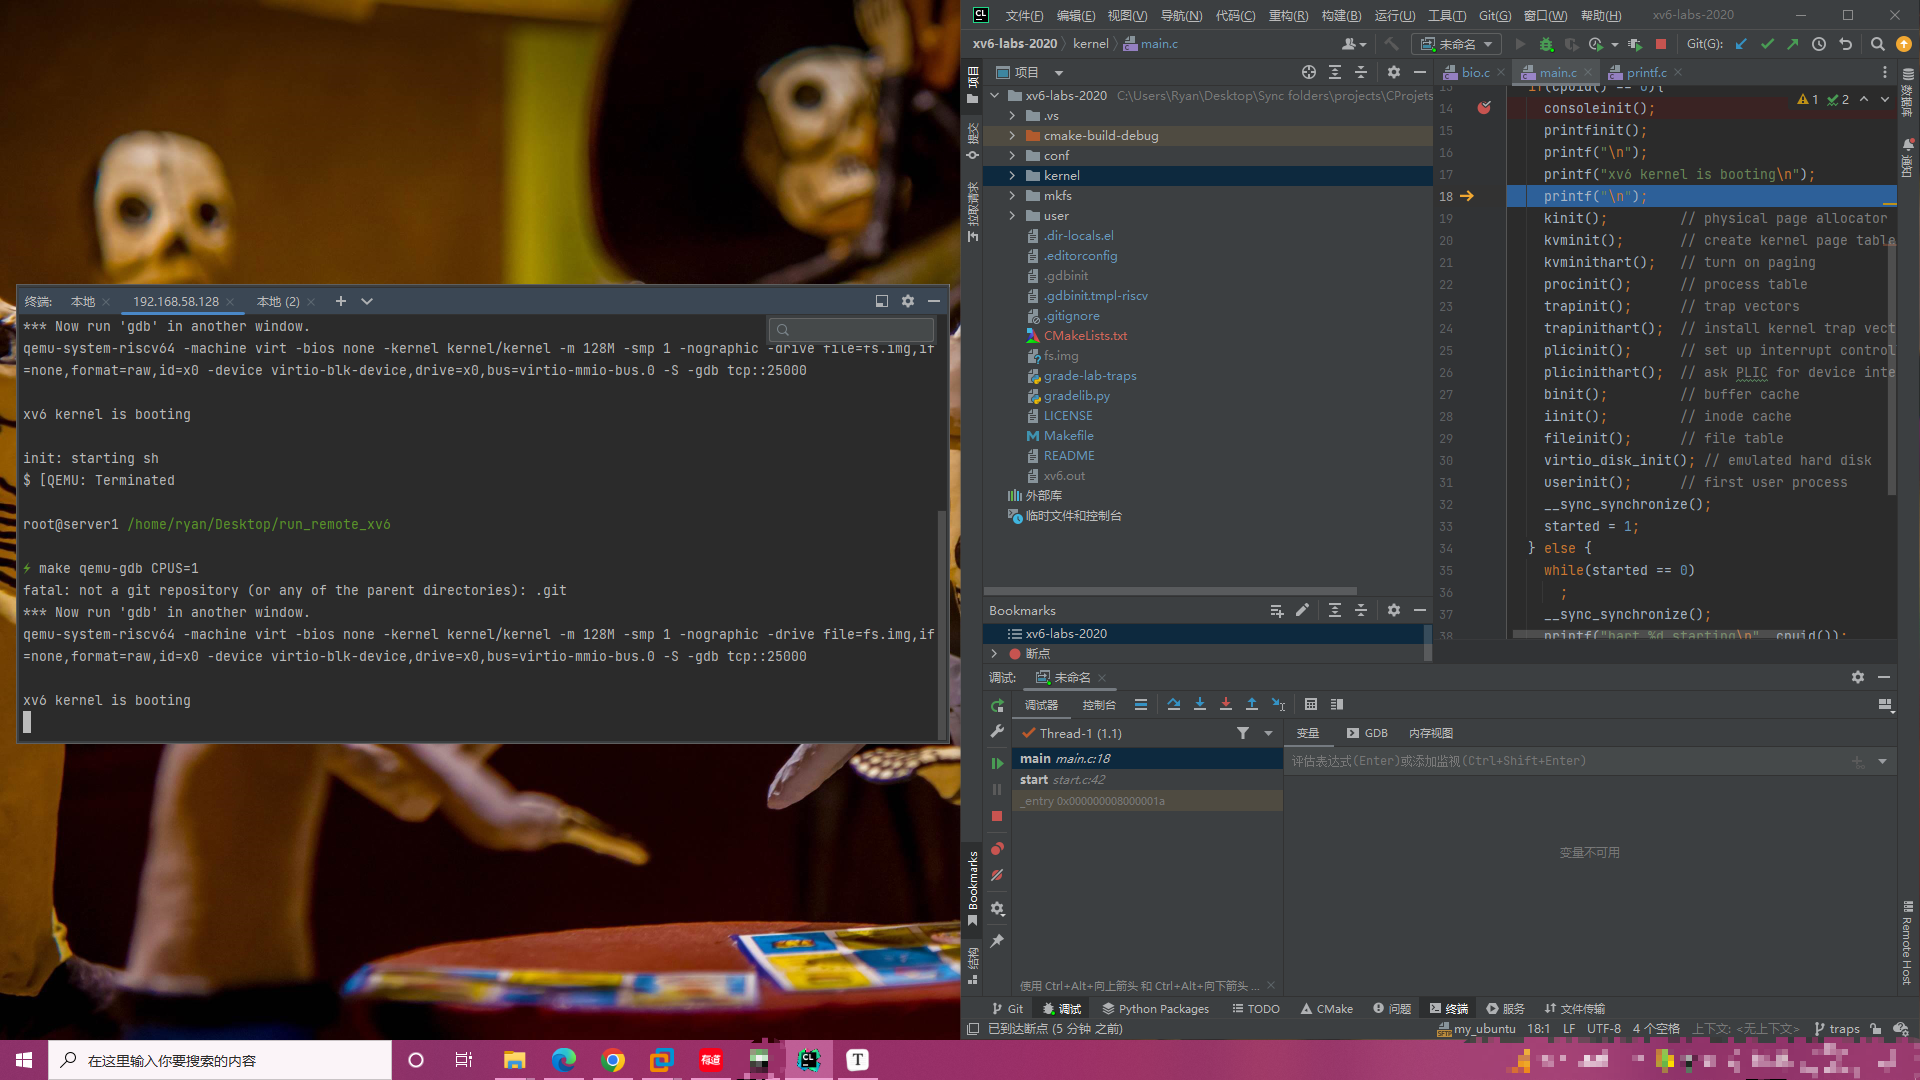Click the pin tab icon in debug sidebar
1920x1080 pixels.
997,941
